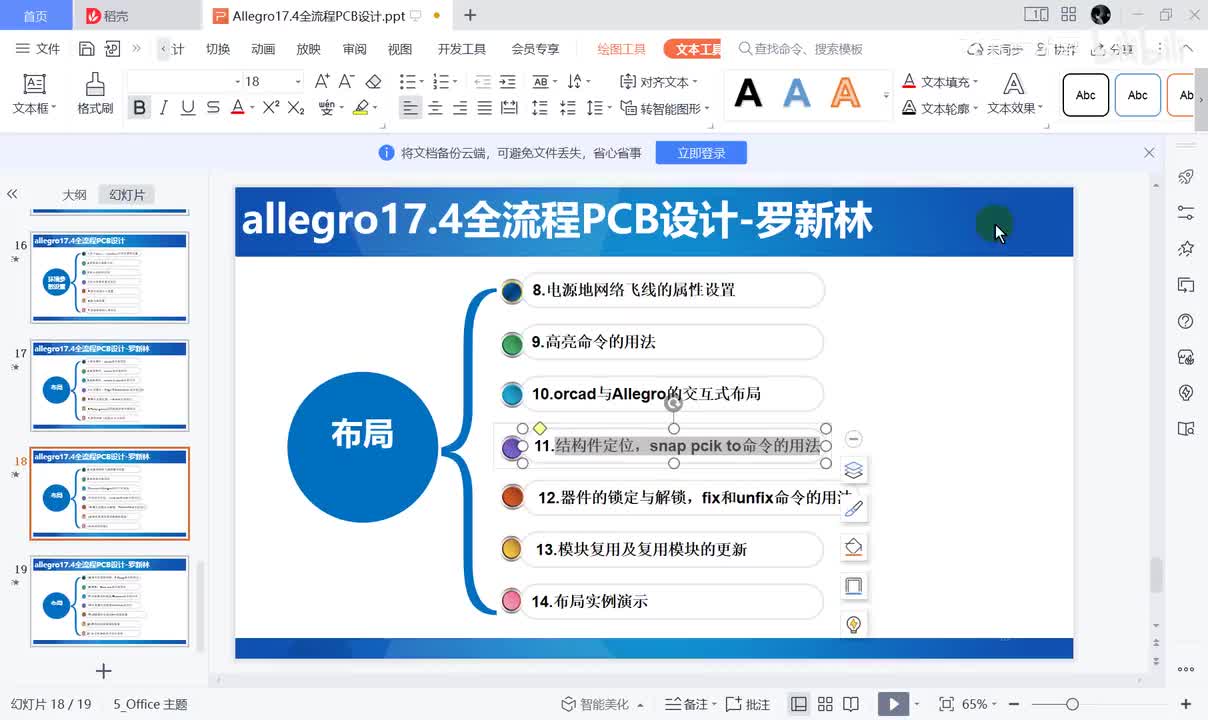Click the 智能美化 button in status bar
Image resolution: width=1208 pixels, height=720 pixels.
(603, 704)
